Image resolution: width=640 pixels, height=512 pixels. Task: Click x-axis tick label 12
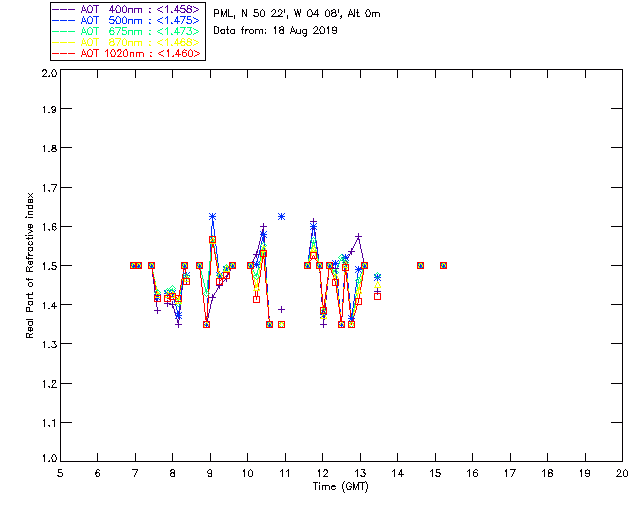click(322, 473)
